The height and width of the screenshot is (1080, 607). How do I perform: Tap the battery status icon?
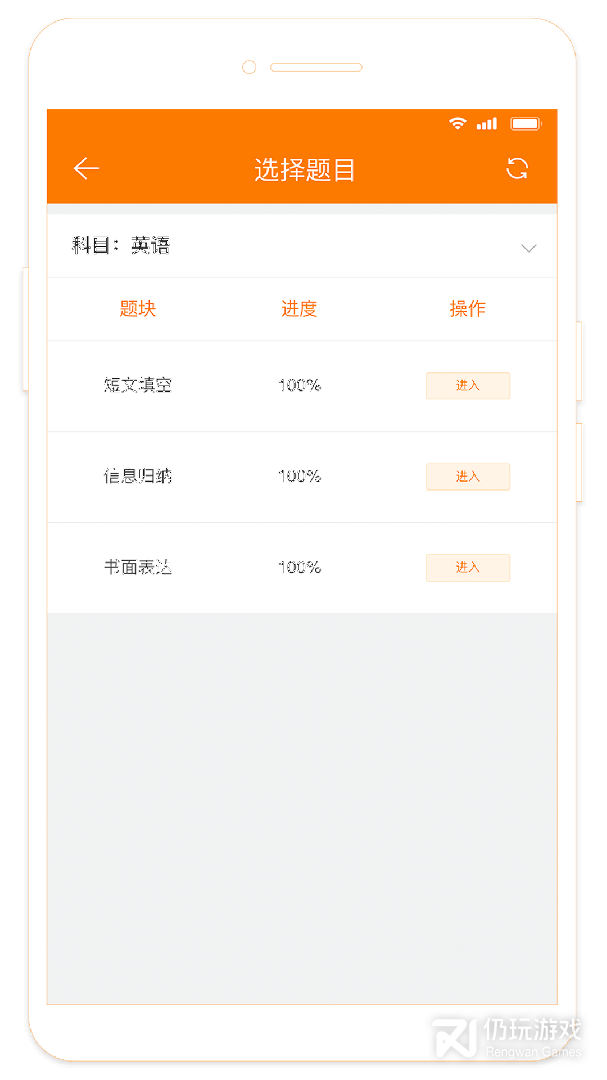coord(525,124)
